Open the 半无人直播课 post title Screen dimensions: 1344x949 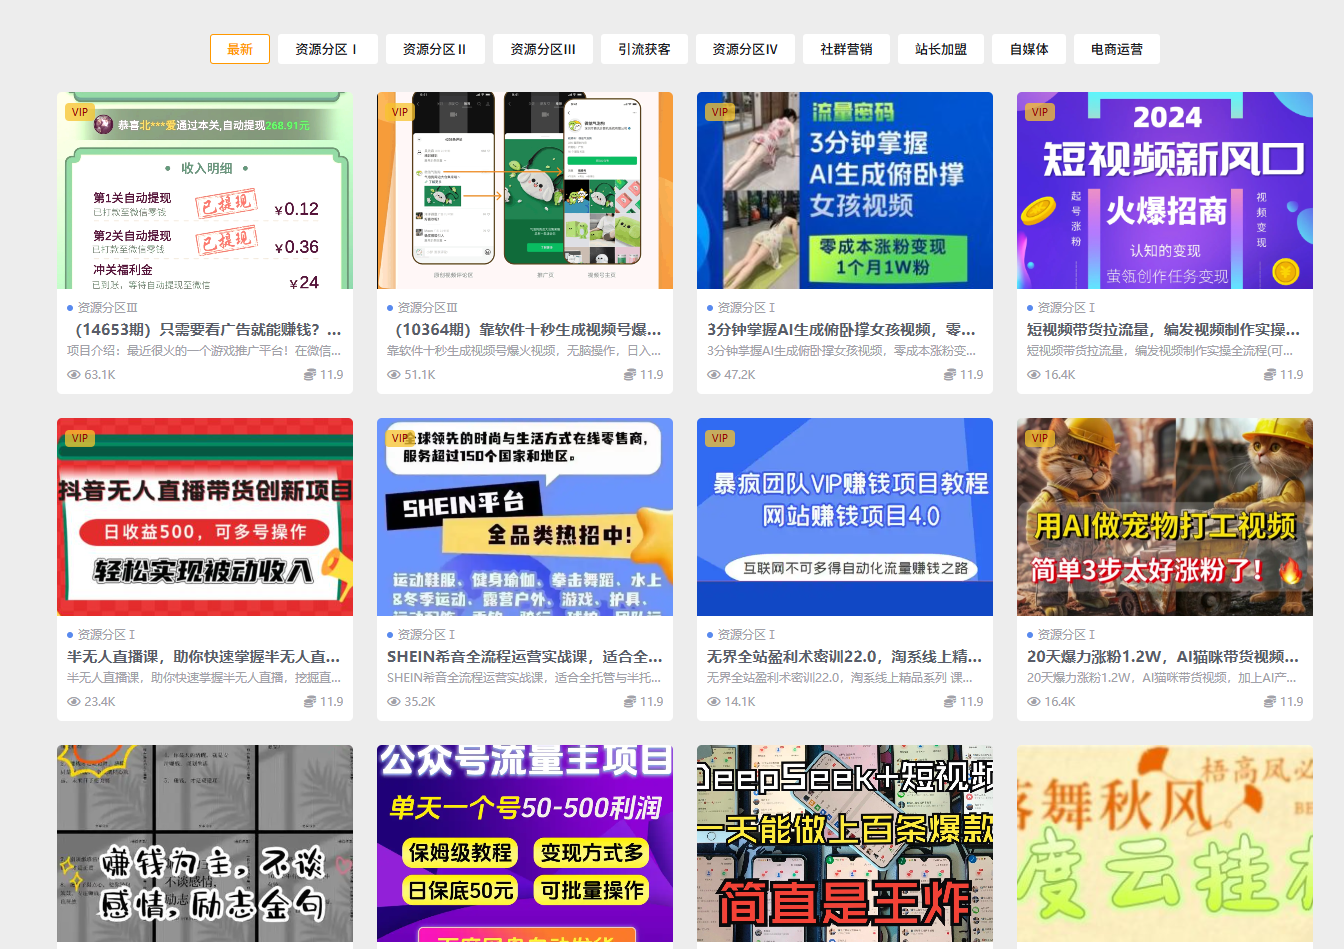coord(204,656)
